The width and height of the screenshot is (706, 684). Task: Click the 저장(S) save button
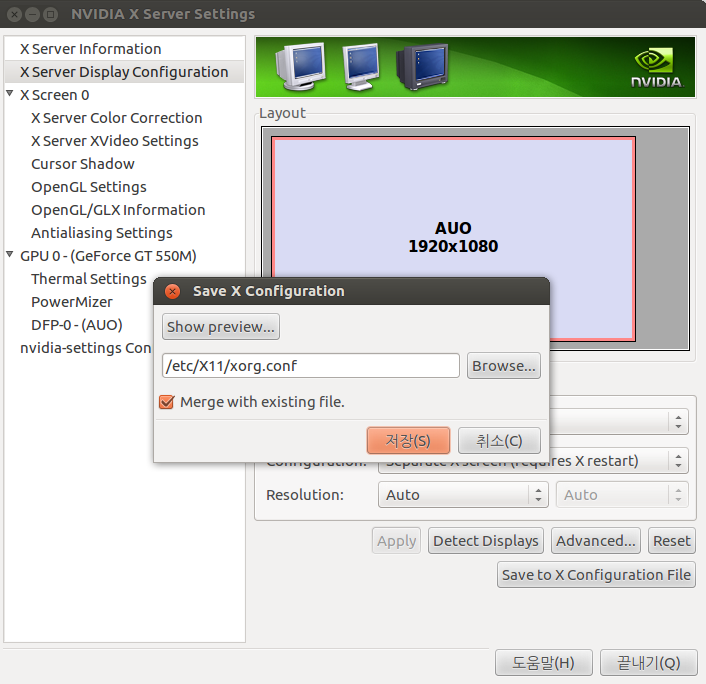(x=408, y=440)
